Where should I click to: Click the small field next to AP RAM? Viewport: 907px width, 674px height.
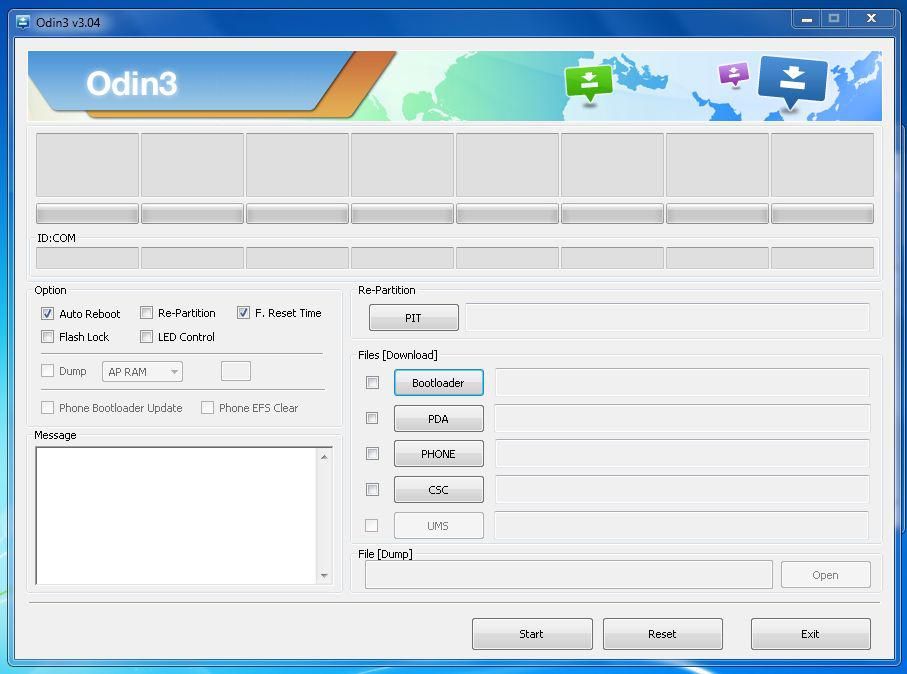click(235, 371)
